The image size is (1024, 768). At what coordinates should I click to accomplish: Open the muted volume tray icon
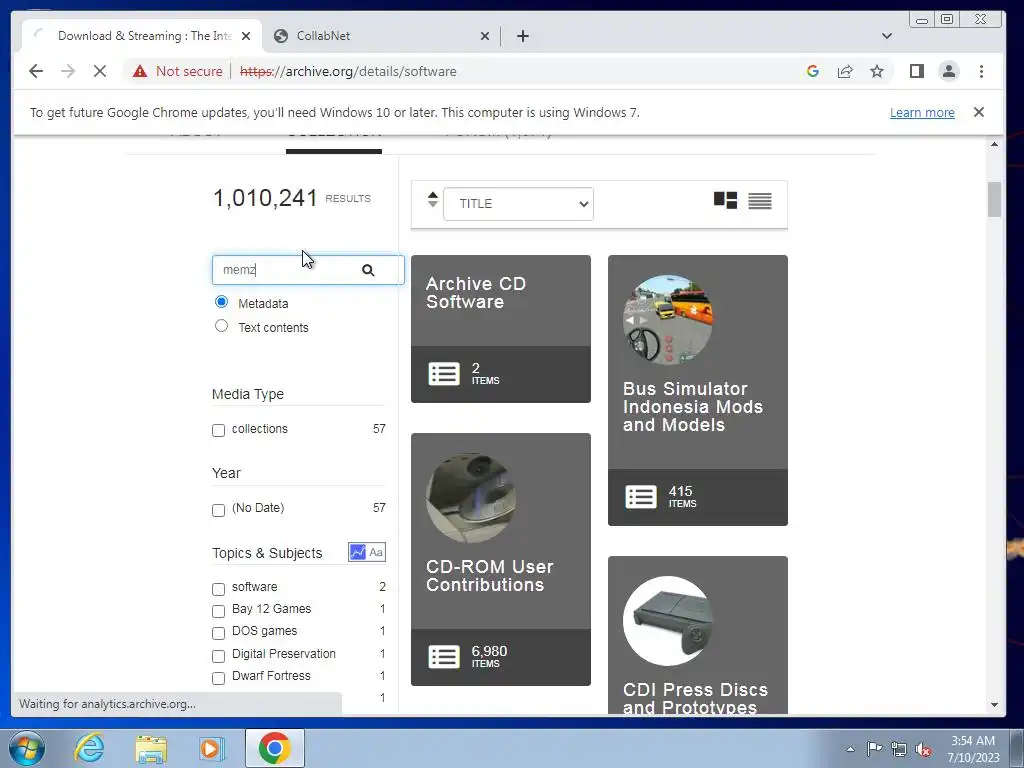pos(923,749)
